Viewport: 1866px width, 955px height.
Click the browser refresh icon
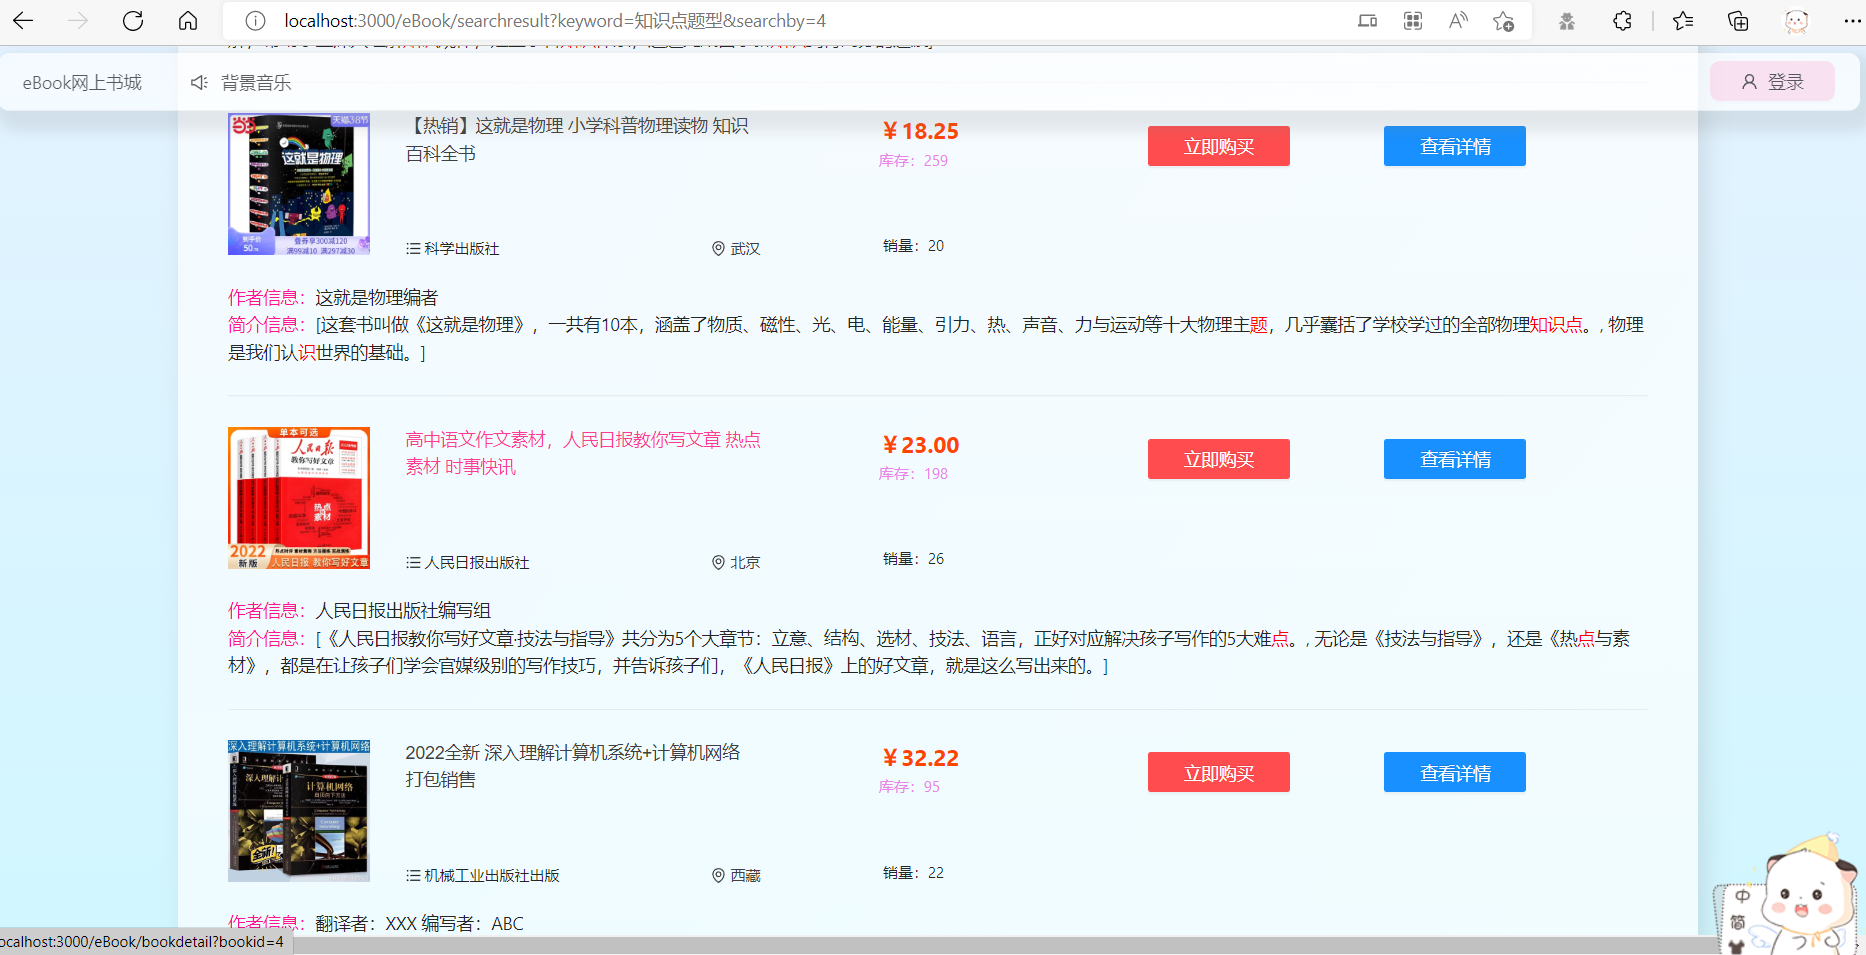point(133,21)
